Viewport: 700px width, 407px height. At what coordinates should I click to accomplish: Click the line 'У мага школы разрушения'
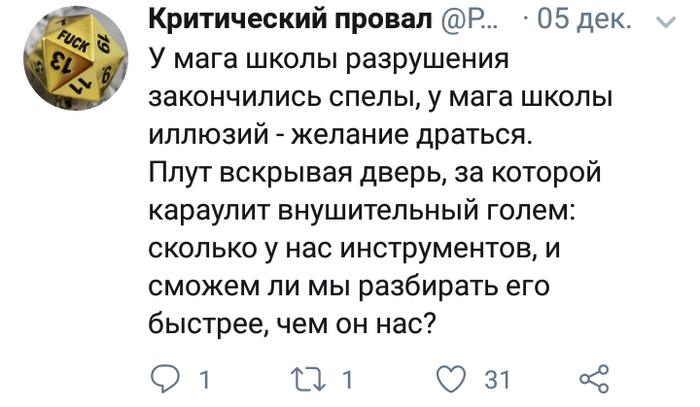pos(329,60)
